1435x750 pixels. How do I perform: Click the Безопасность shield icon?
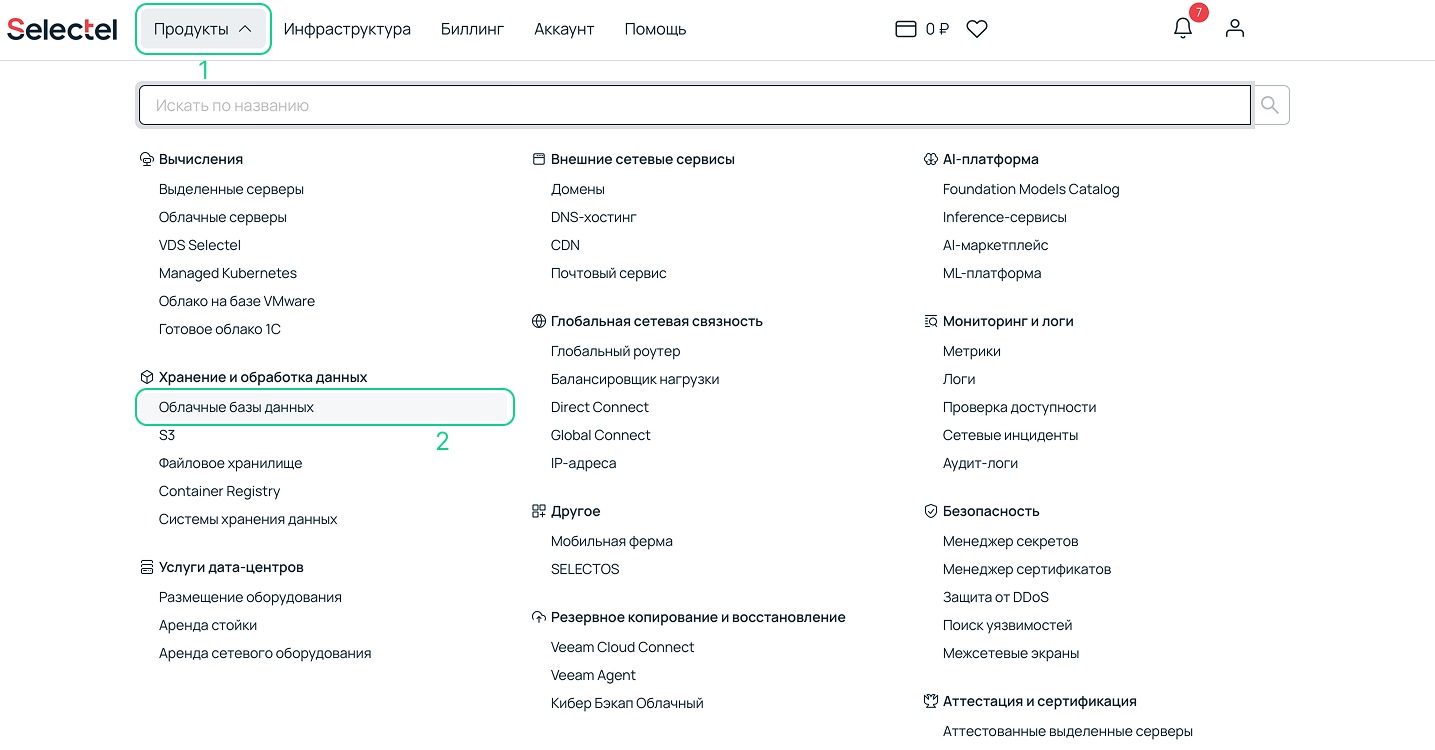(931, 511)
